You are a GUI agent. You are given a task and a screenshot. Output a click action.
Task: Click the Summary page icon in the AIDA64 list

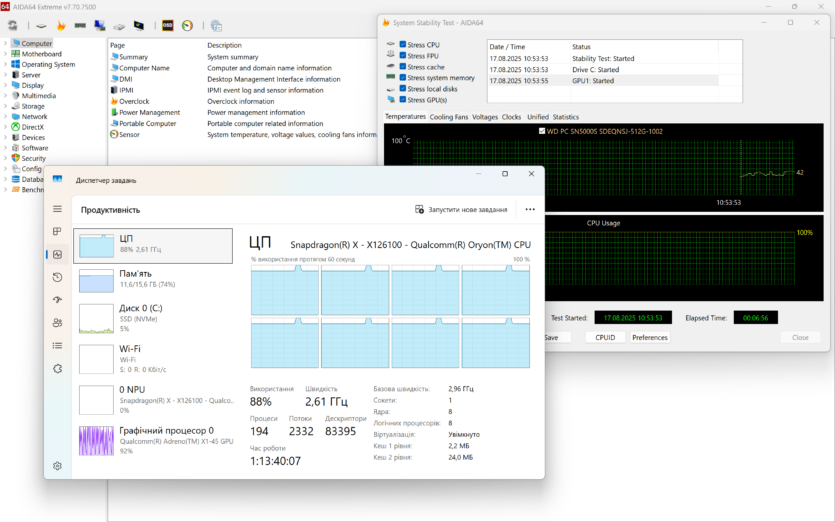(x=114, y=56)
